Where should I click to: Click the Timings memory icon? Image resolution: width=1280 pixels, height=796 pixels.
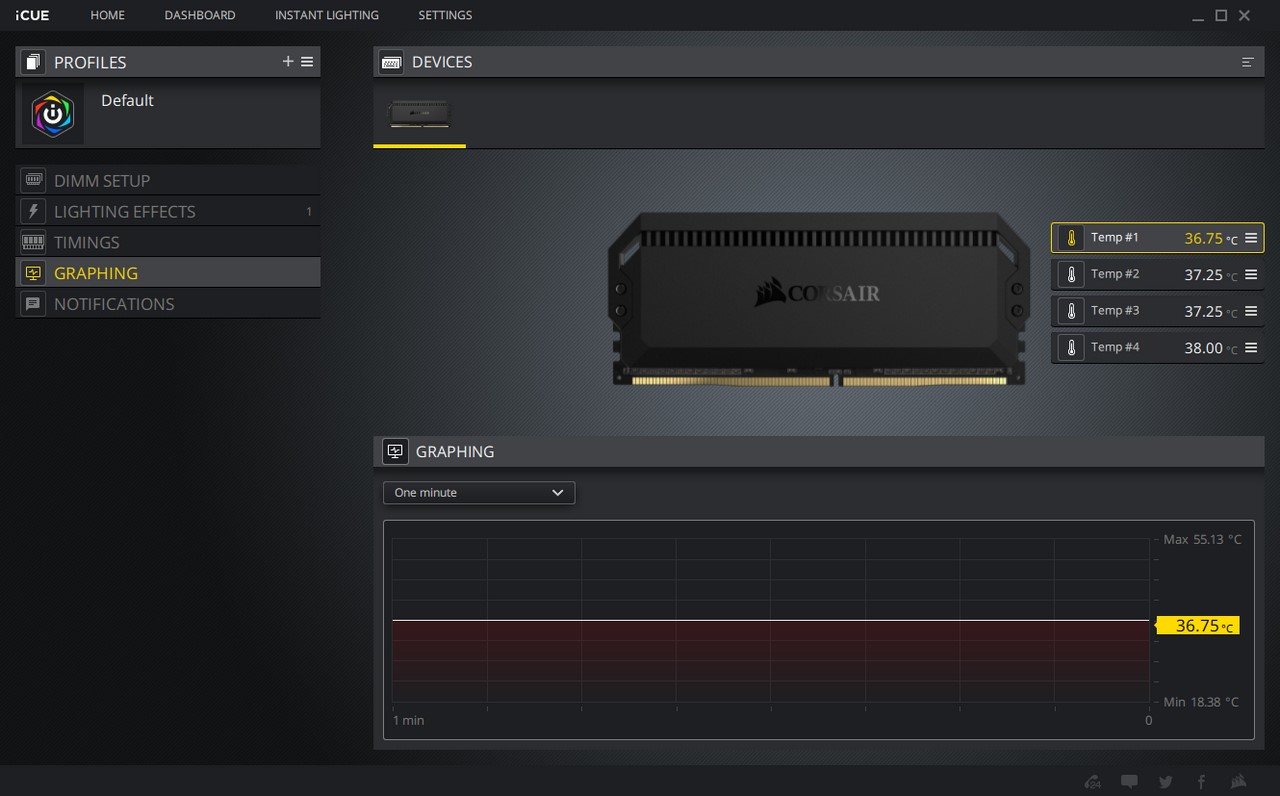(33, 242)
